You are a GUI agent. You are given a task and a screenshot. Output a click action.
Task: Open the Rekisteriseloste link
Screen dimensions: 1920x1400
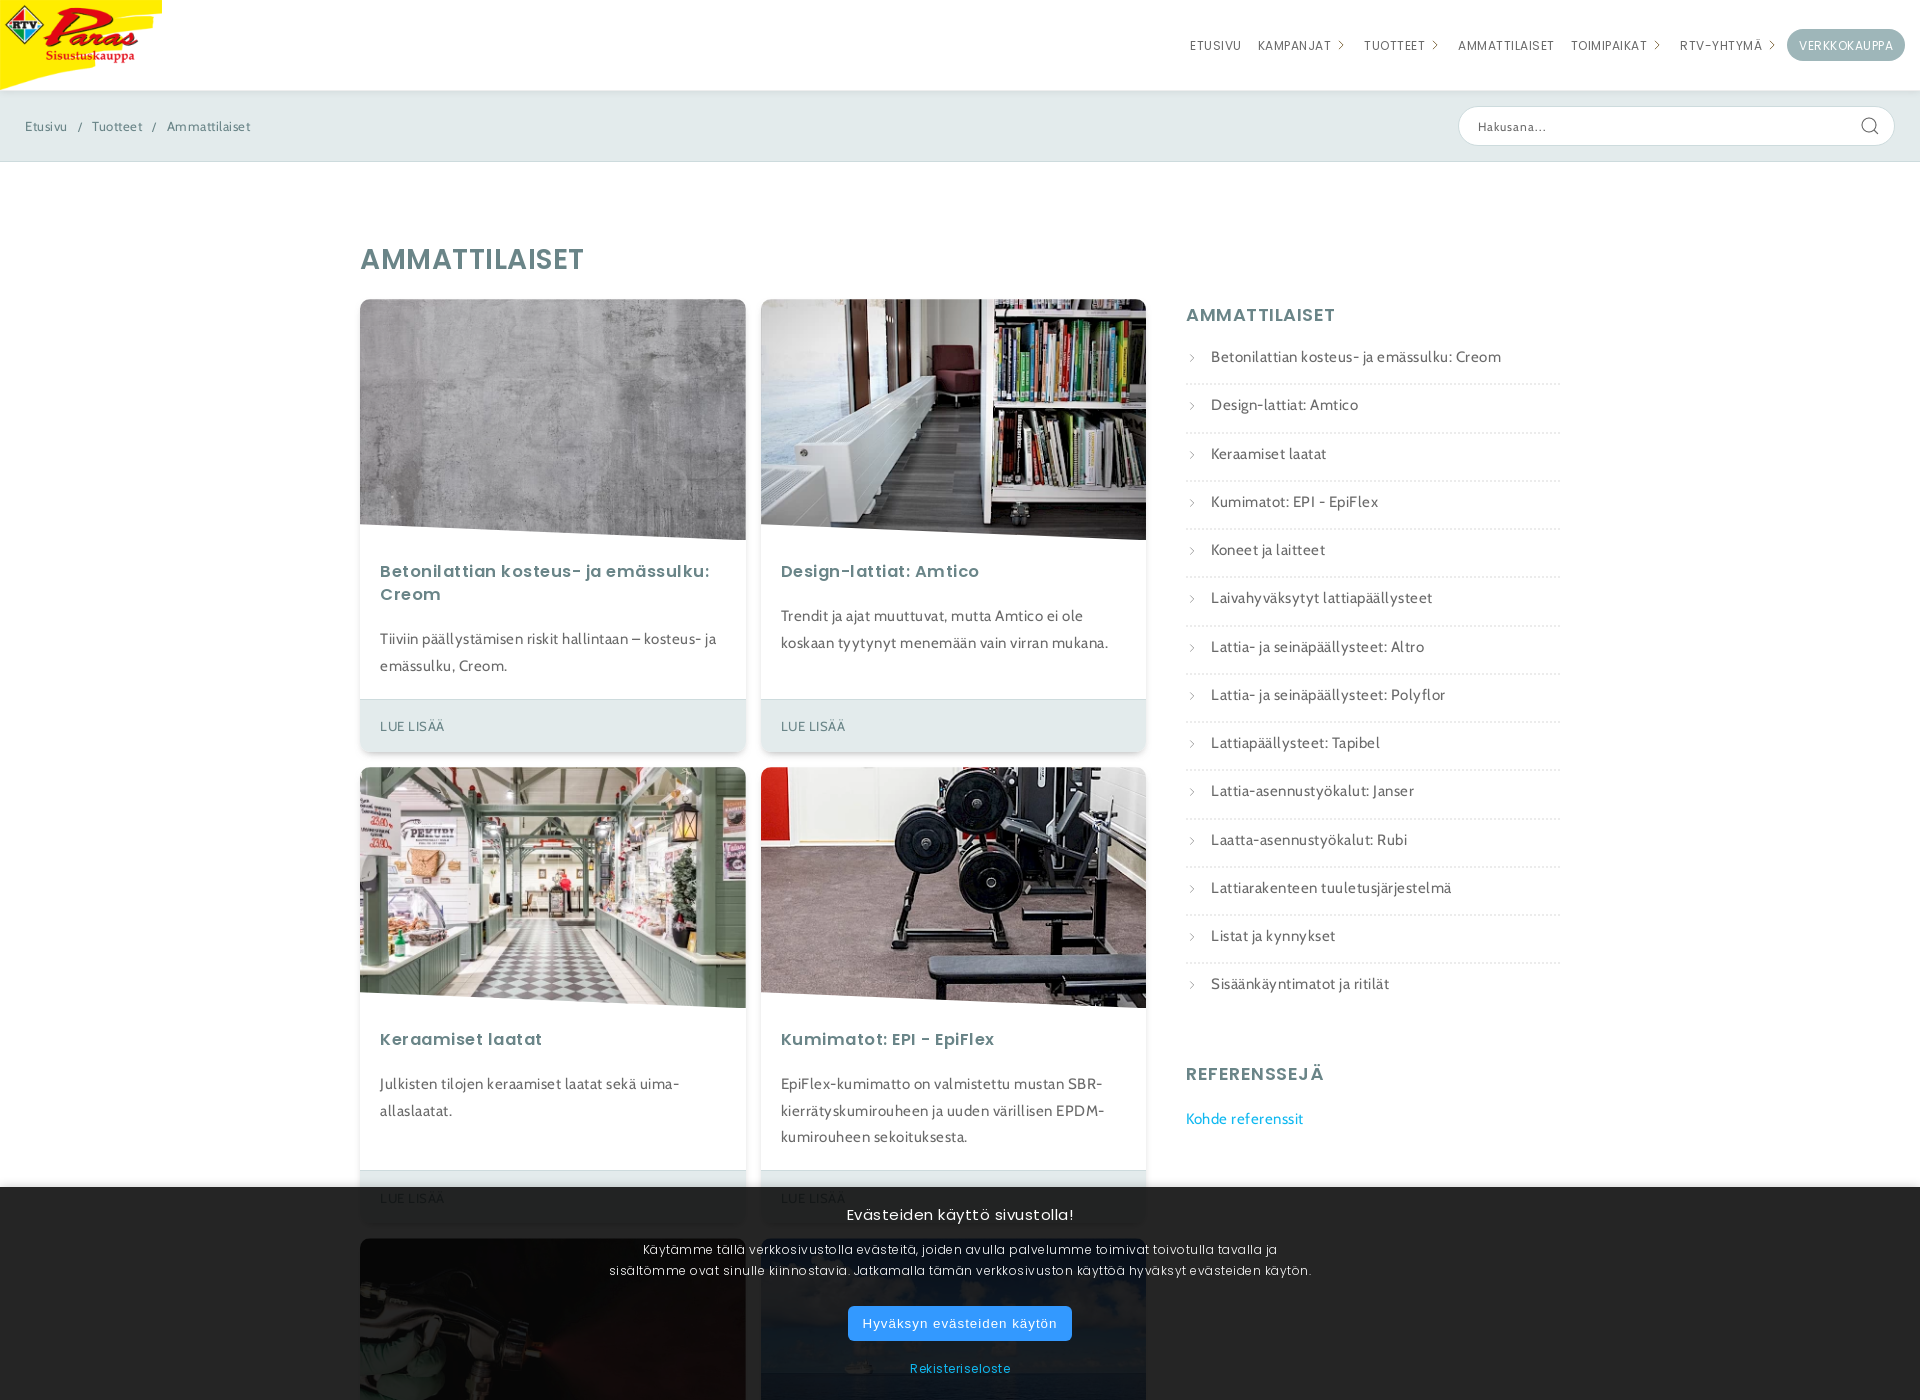tap(960, 1369)
